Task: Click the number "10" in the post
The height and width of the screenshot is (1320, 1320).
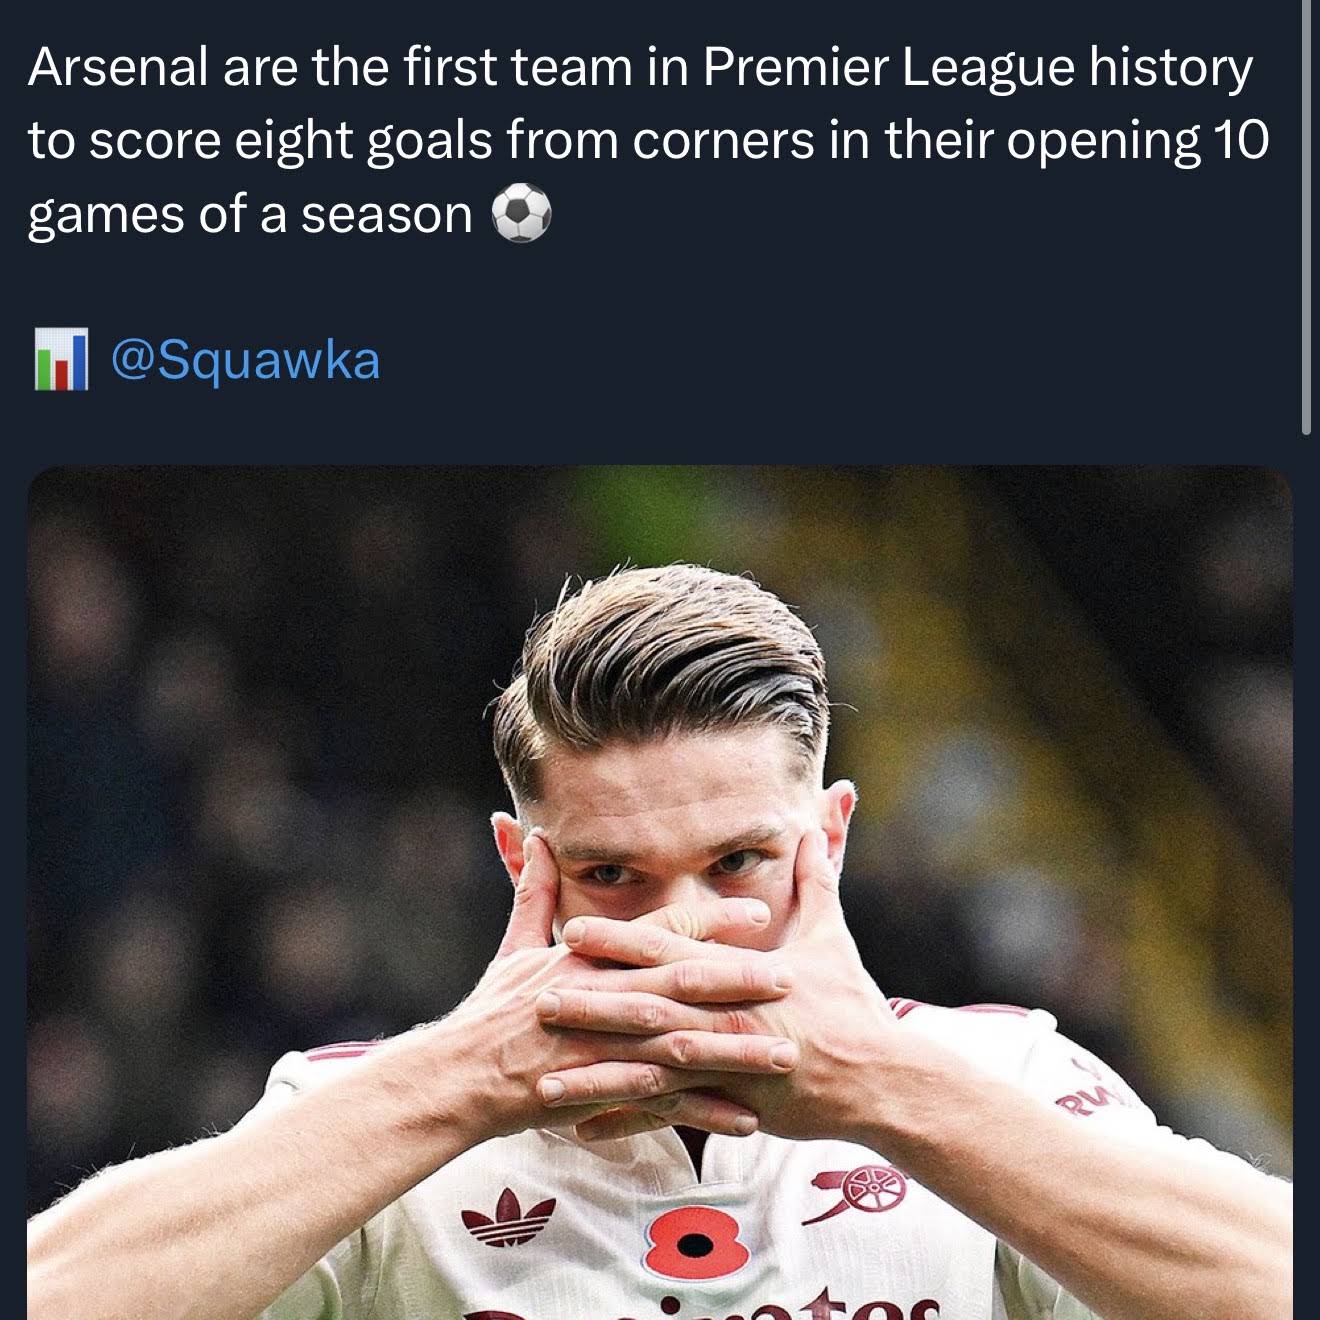Action: coord(1241,140)
